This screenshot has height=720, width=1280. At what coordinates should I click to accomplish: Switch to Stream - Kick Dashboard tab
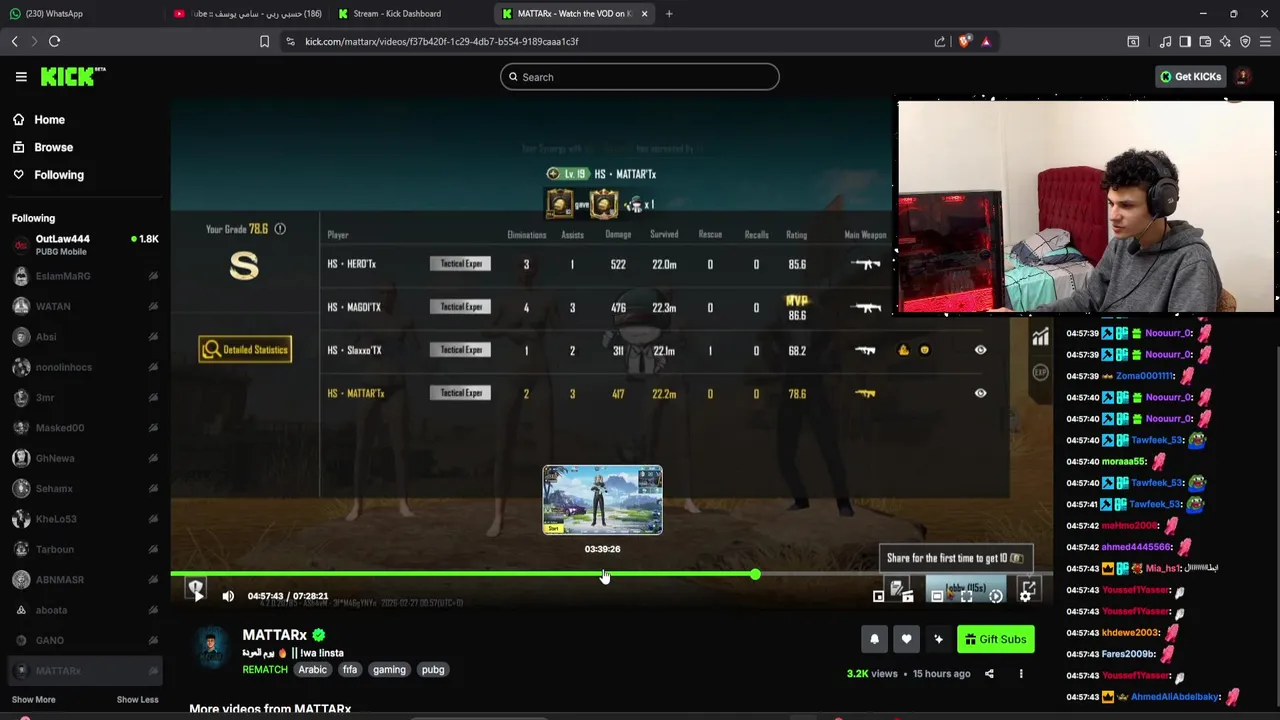point(410,14)
